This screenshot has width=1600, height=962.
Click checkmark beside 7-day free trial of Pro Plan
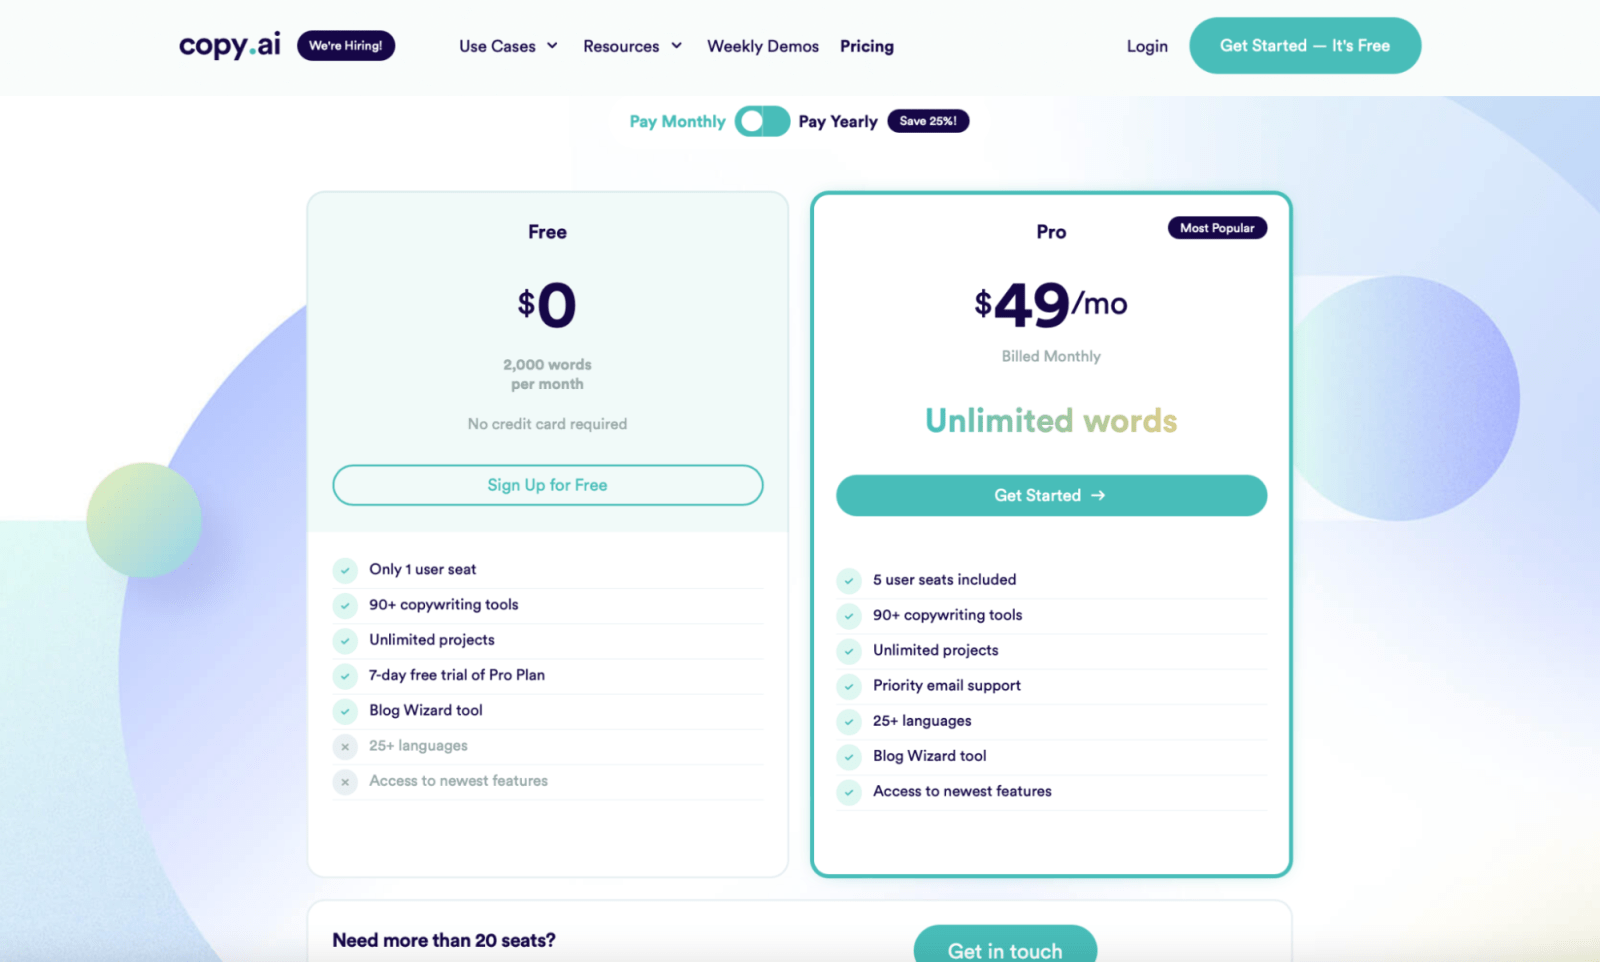click(x=345, y=676)
